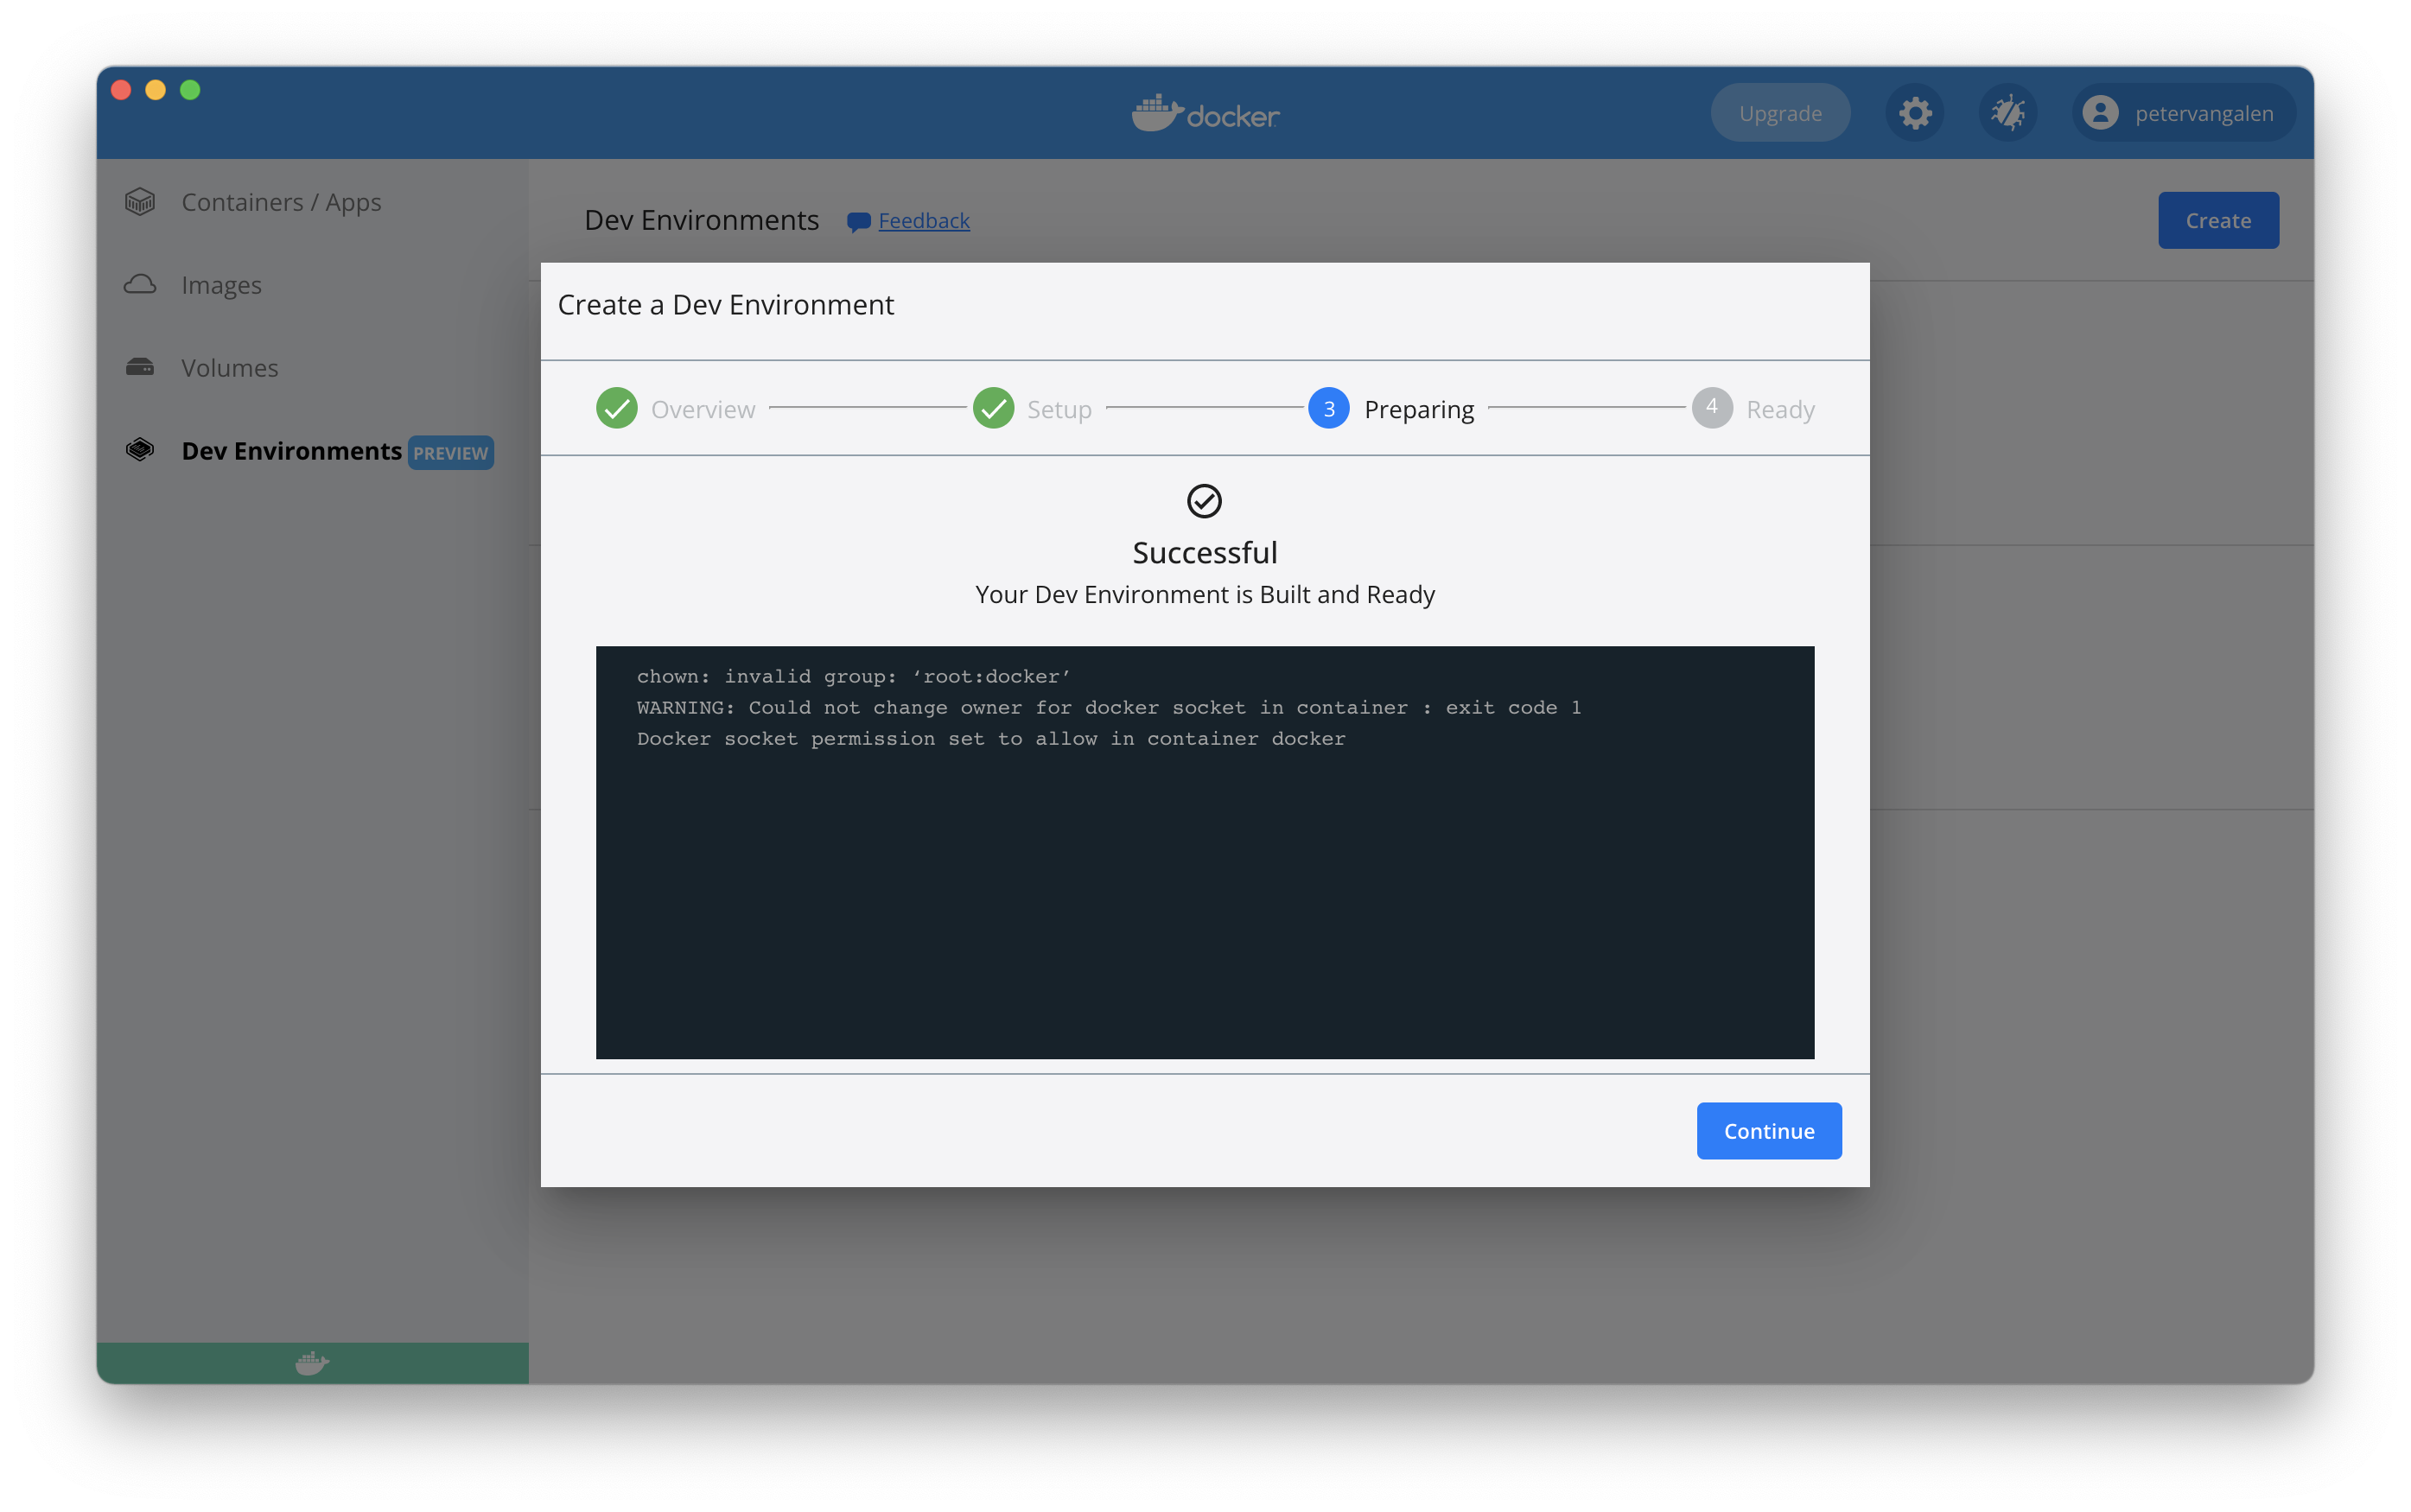Viewport: 2411px width, 1512px height.
Task: Open the Containers / Apps section
Action: point(281,202)
